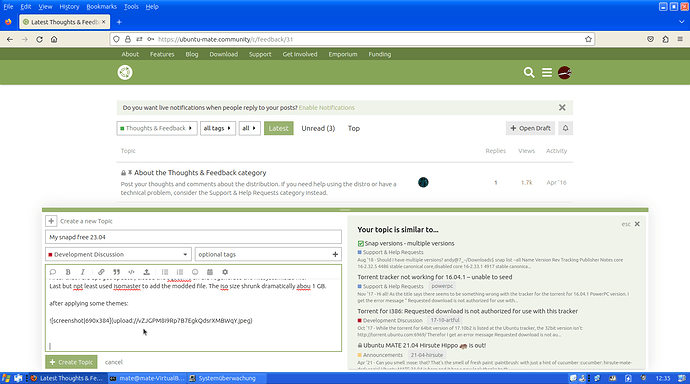The width and height of the screenshot is (690, 384).
Task: Open the Bookmarks menu
Action: (102, 7)
